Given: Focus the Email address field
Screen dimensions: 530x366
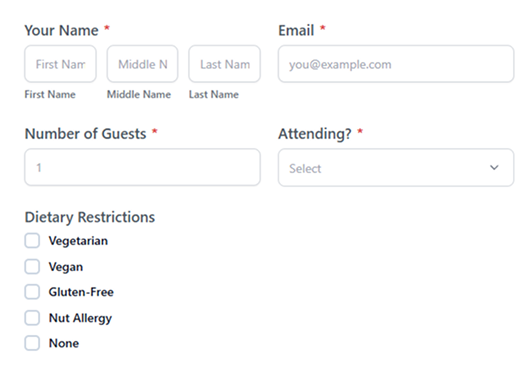Looking at the screenshot, I should click(x=396, y=64).
